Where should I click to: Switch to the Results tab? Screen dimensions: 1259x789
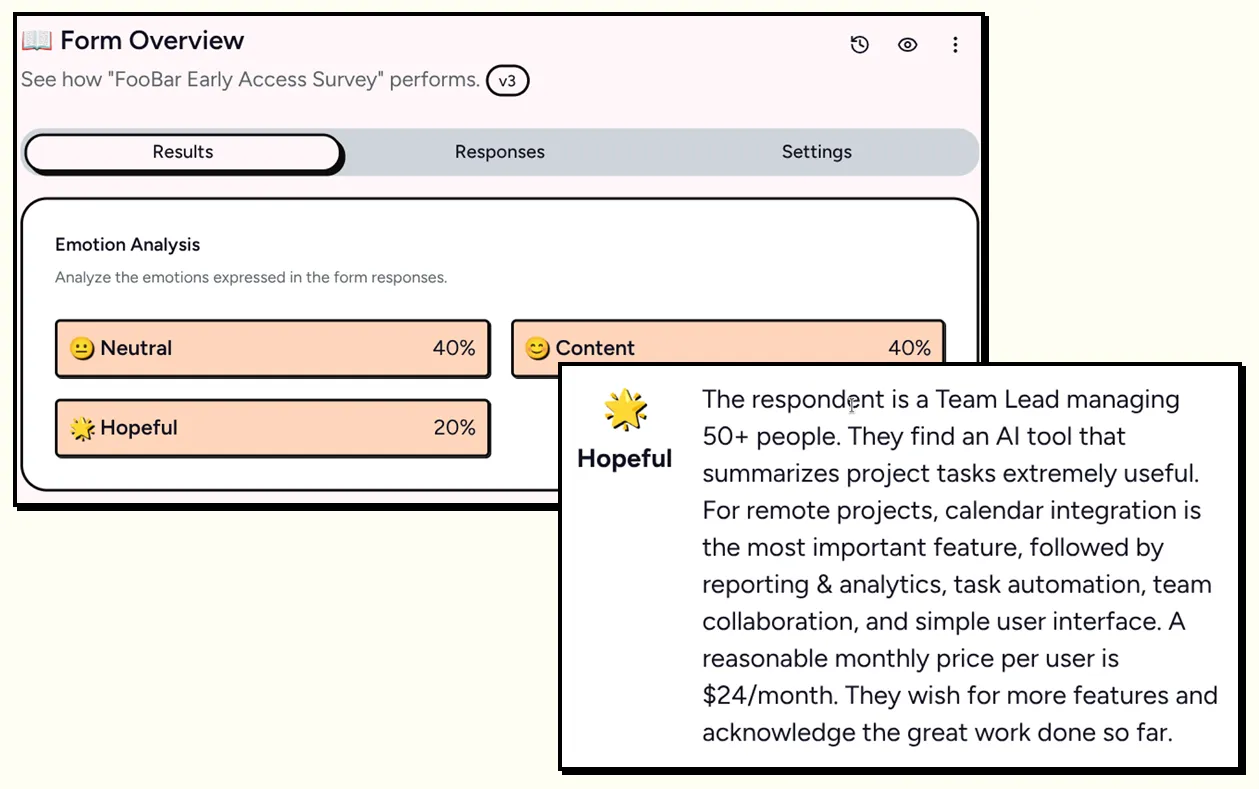tap(183, 152)
